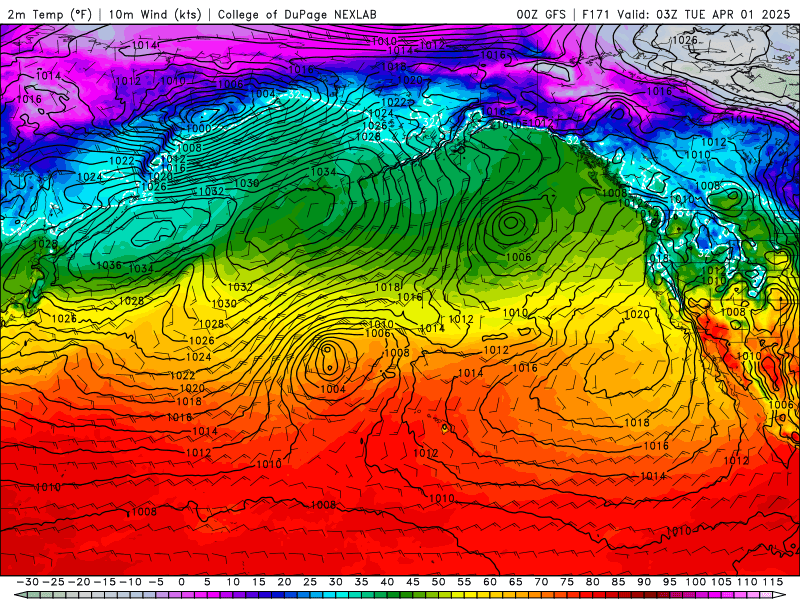Select the positive 20 value on the temperature scale
The image size is (800, 600).
[x=284, y=582]
